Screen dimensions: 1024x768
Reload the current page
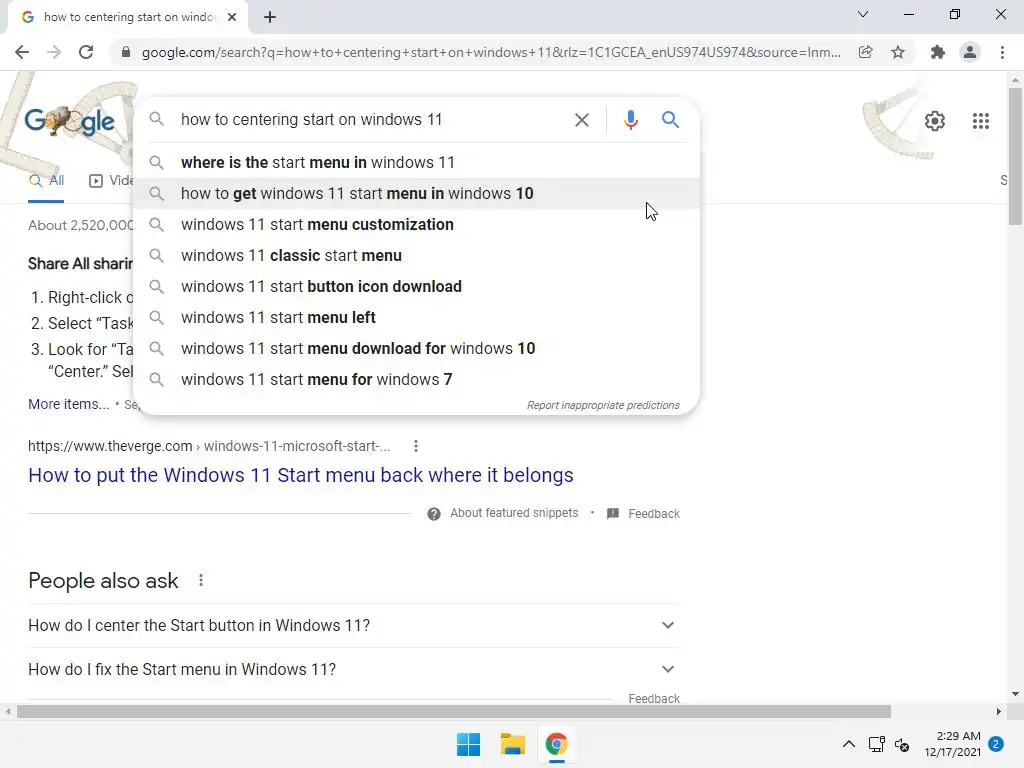(x=86, y=52)
